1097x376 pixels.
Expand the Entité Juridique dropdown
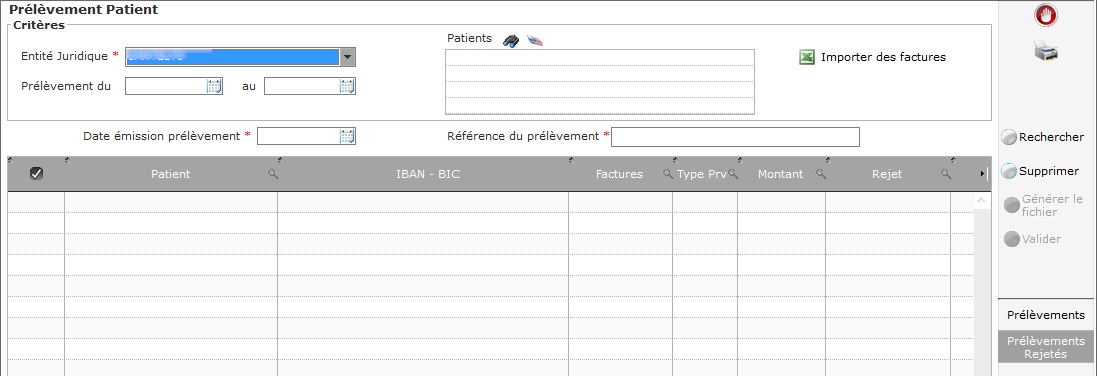(x=348, y=57)
